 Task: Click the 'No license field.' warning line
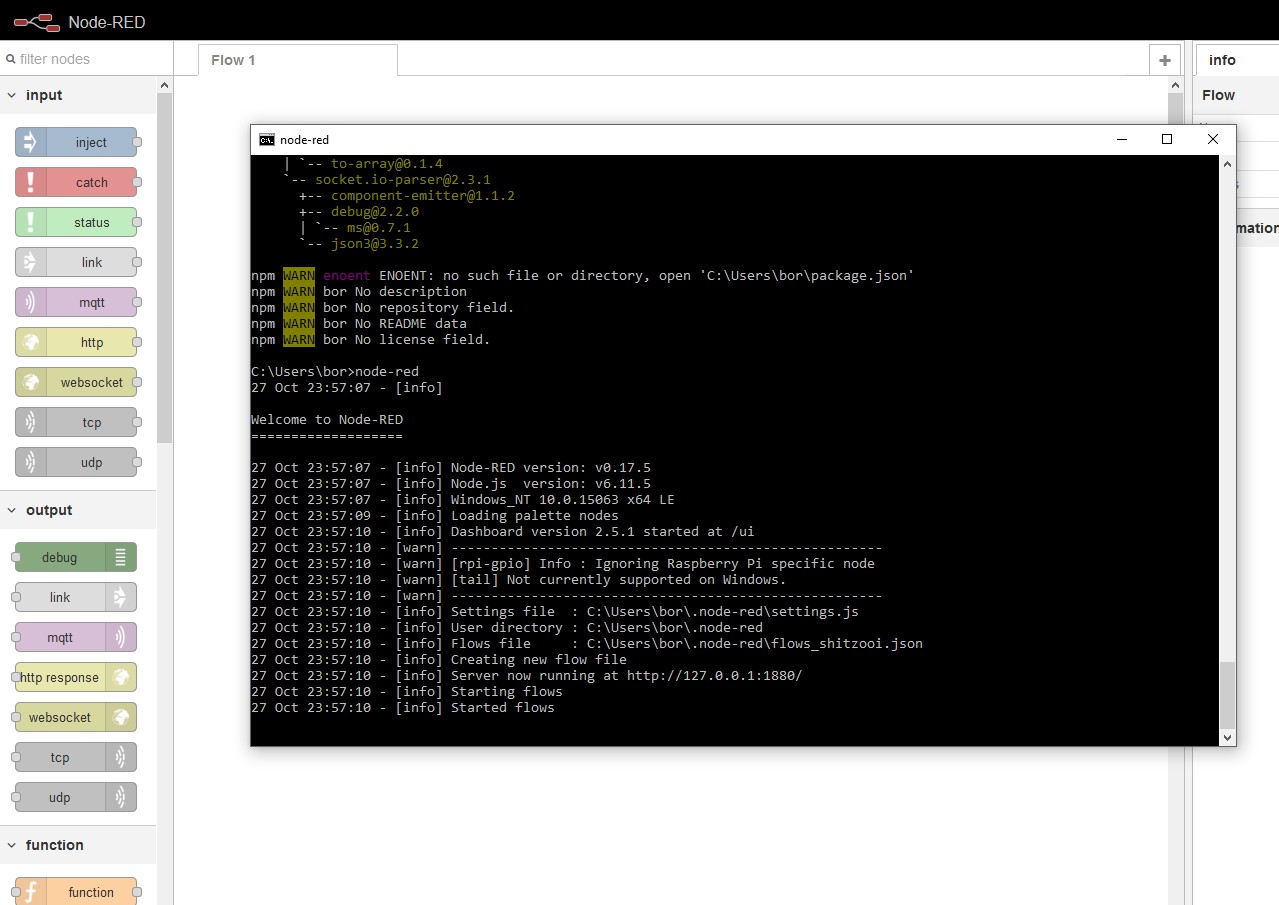pos(371,340)
